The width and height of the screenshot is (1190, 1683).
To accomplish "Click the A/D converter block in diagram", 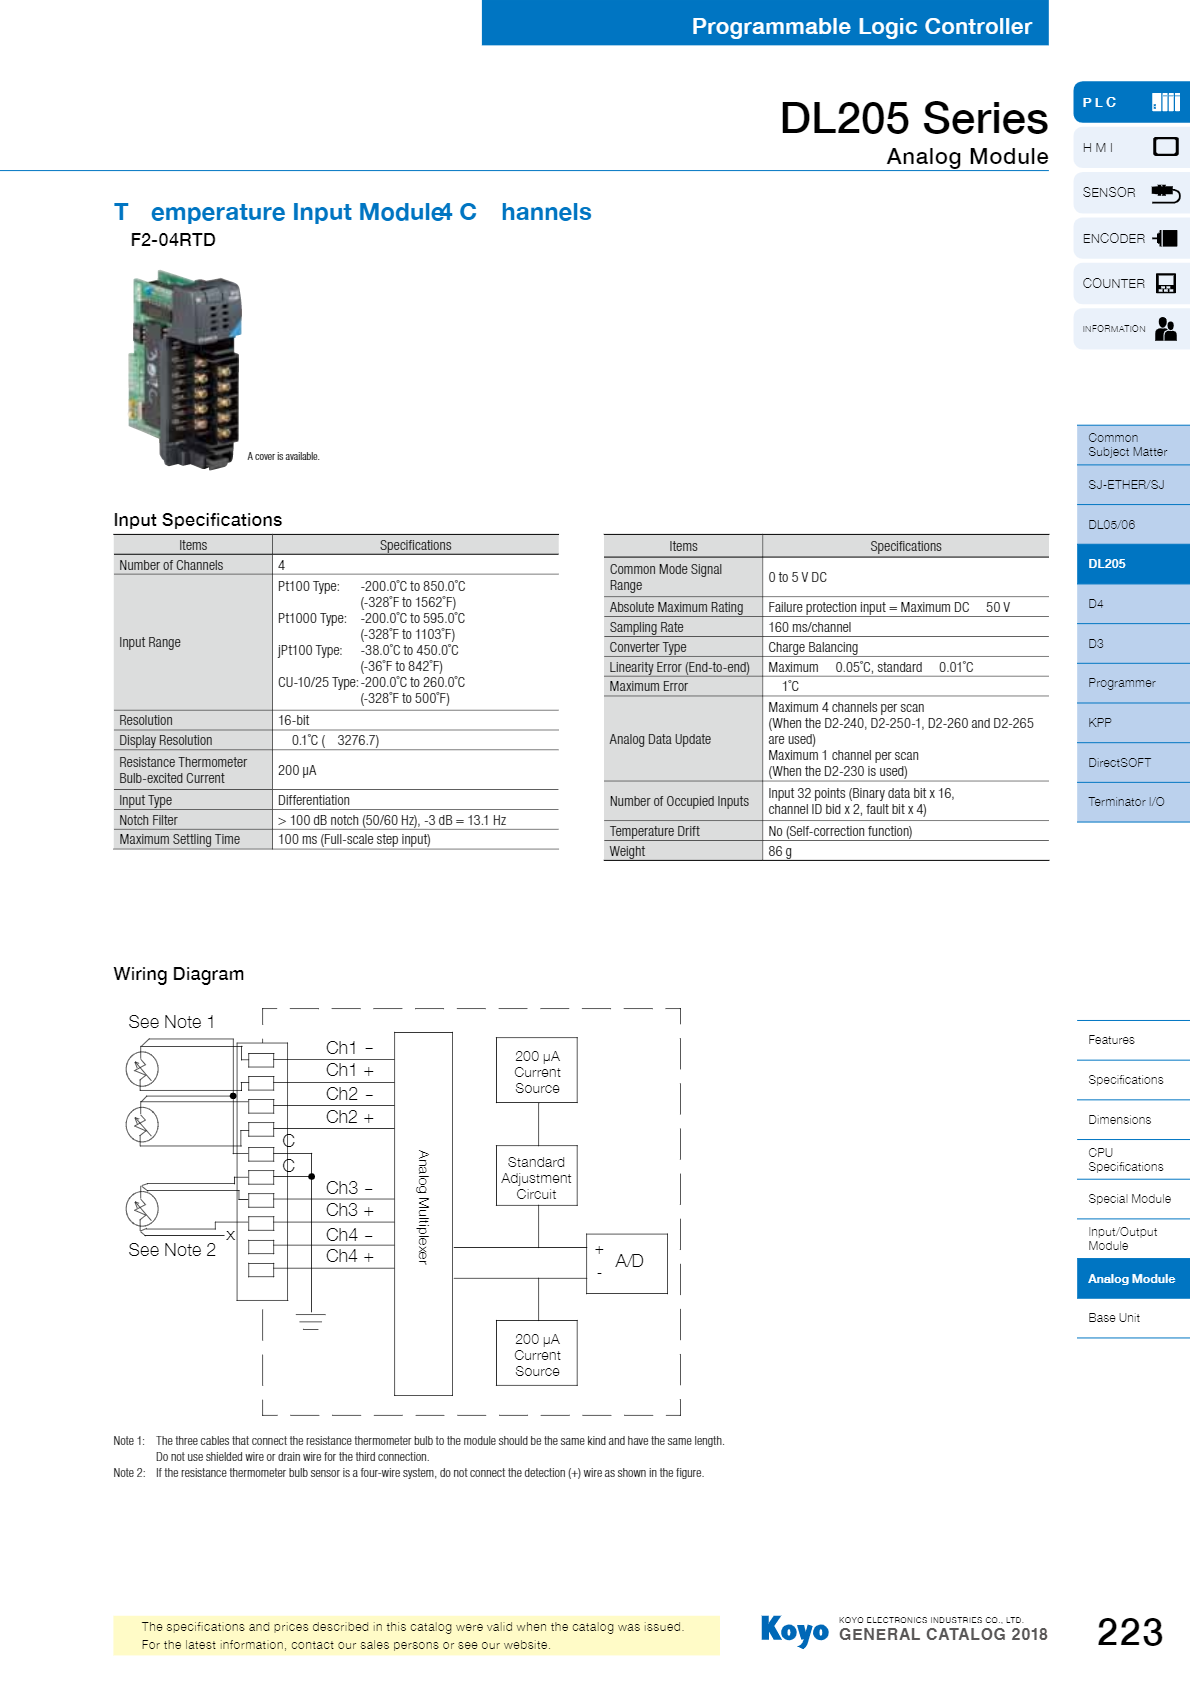I will coord(627,1263).
